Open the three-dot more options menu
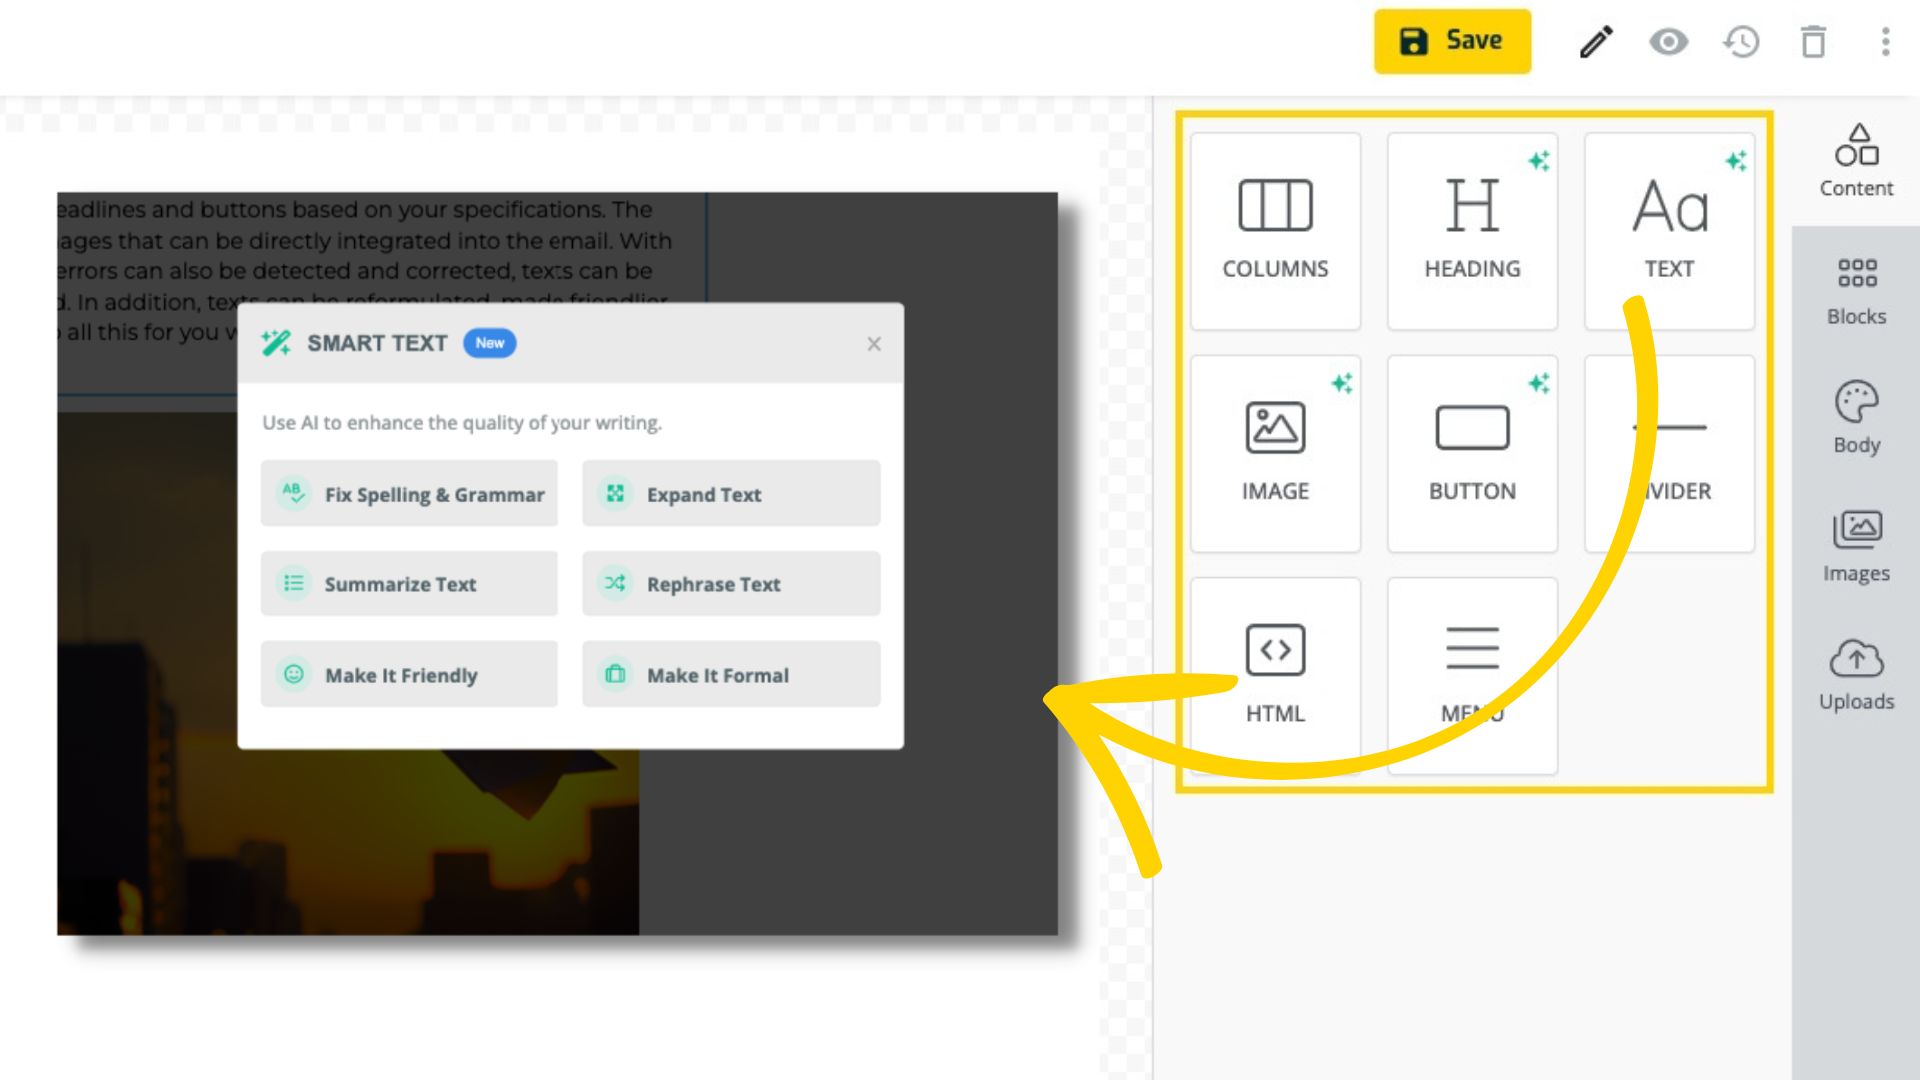This screenshot has width=1920, height=1080. [1885, 42]
